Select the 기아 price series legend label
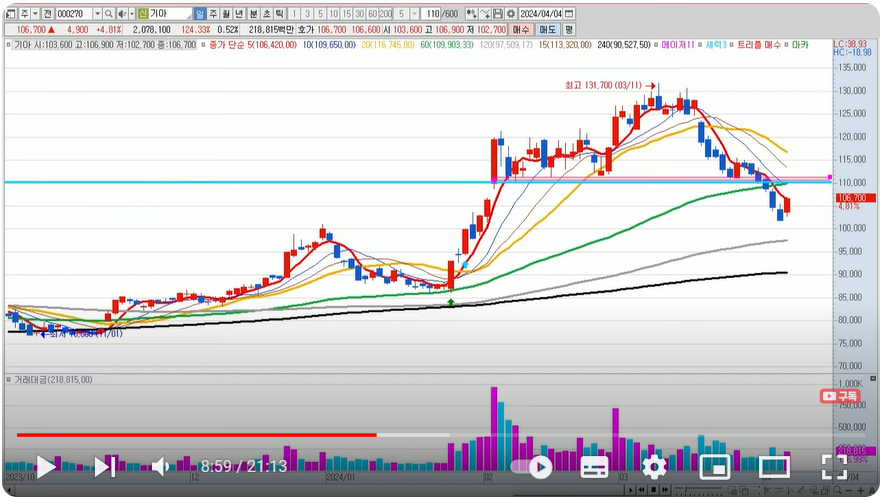 point(105,44)
